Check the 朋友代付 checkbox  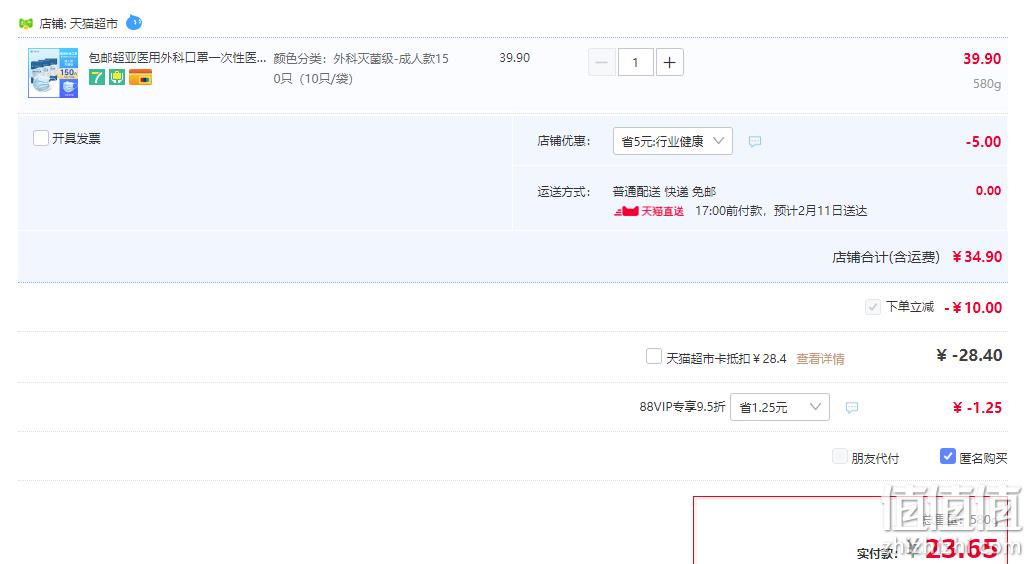coord(840,456)
